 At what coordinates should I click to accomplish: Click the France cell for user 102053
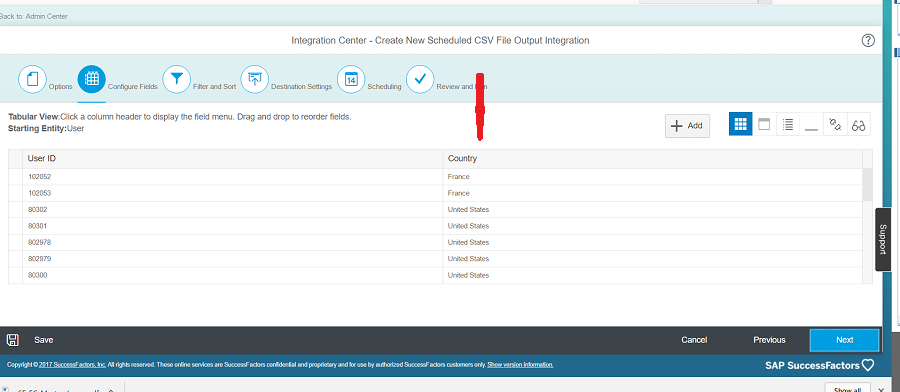pos(653,193)
